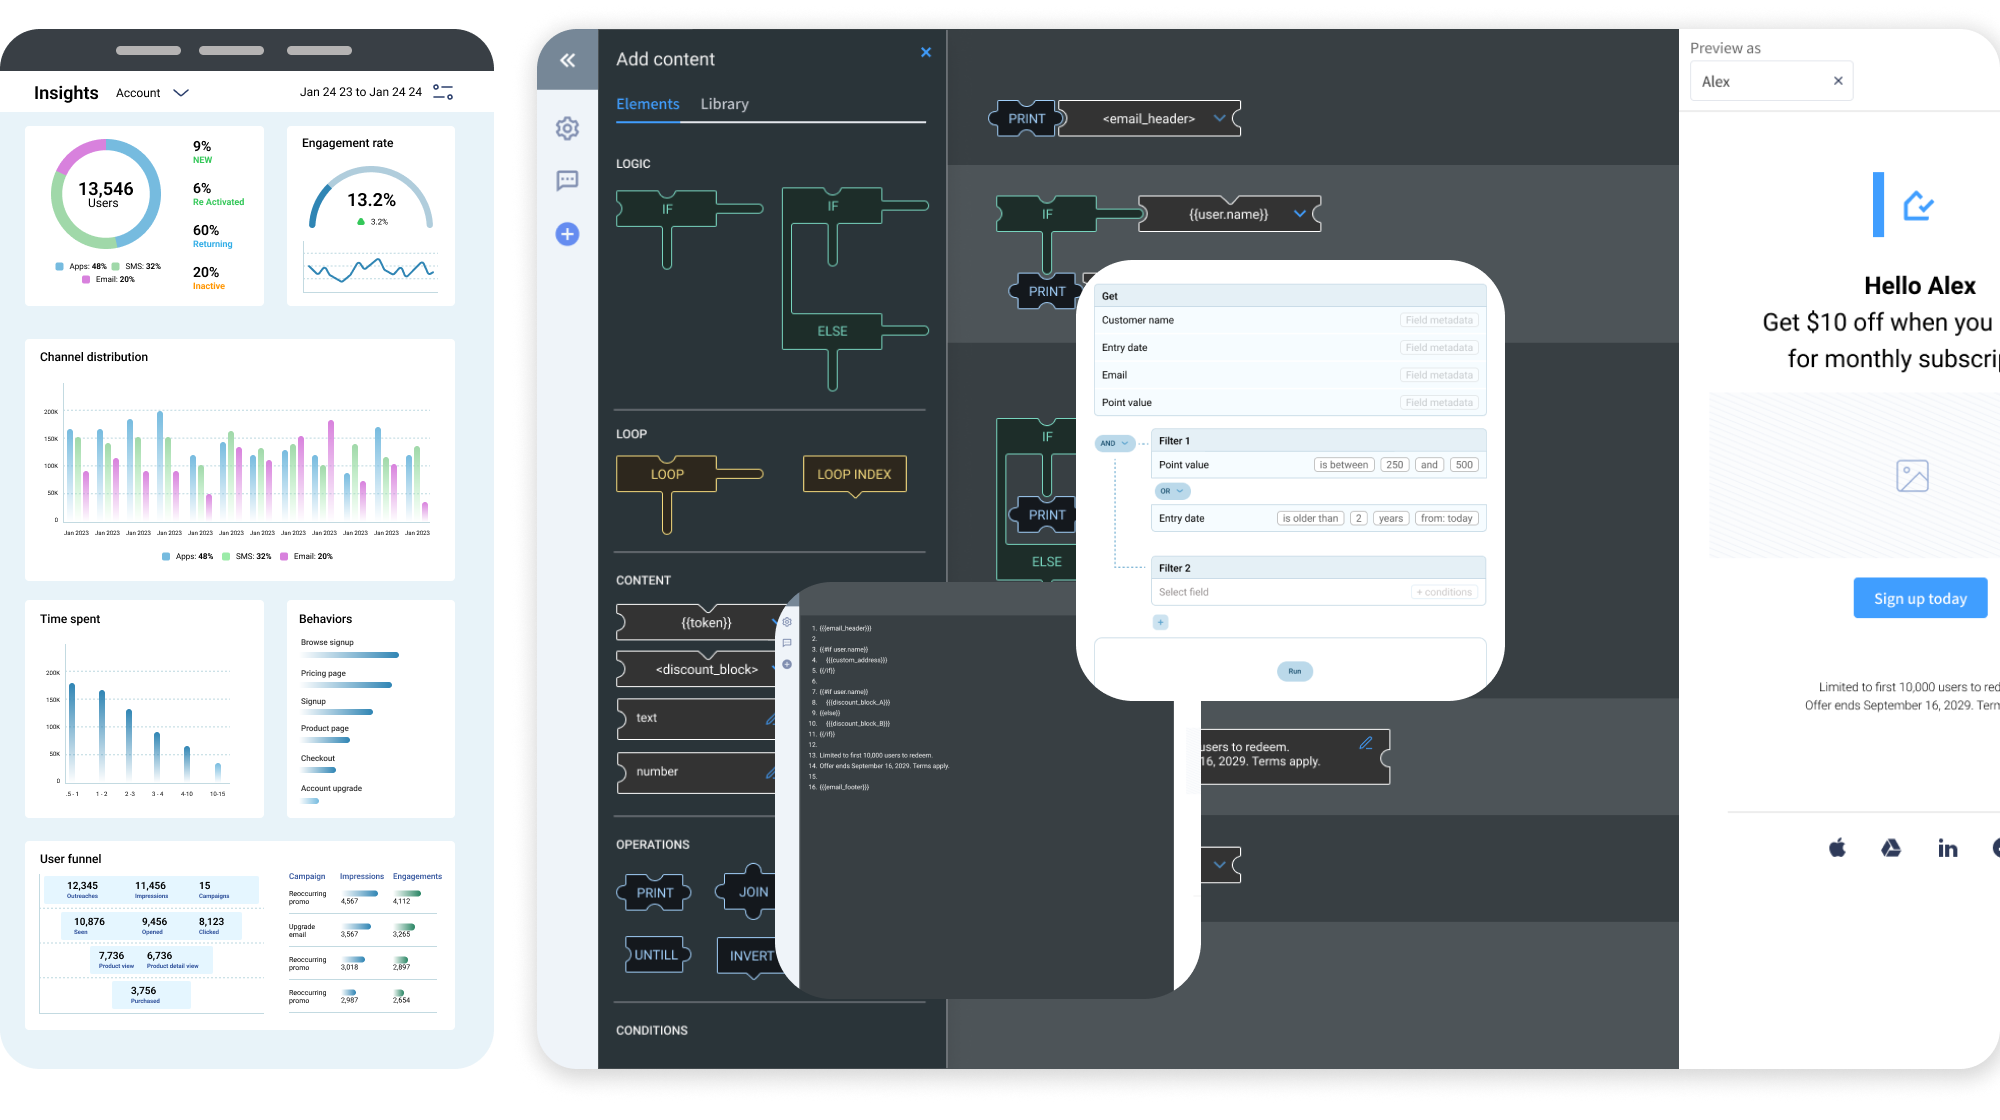The height and width of the screenshot is (1120, 2000).
Task: Click Field metadata for Email row
Action: [x=1438, y=375]
